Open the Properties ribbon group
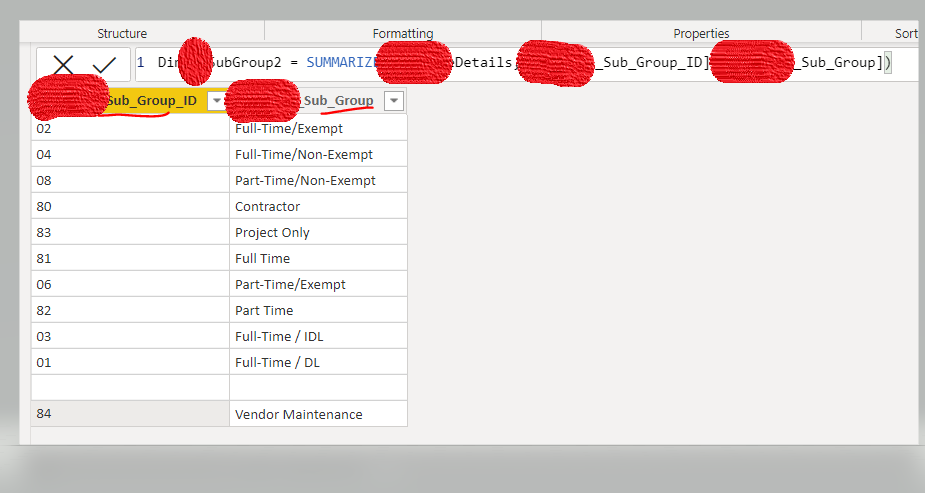 701,34
